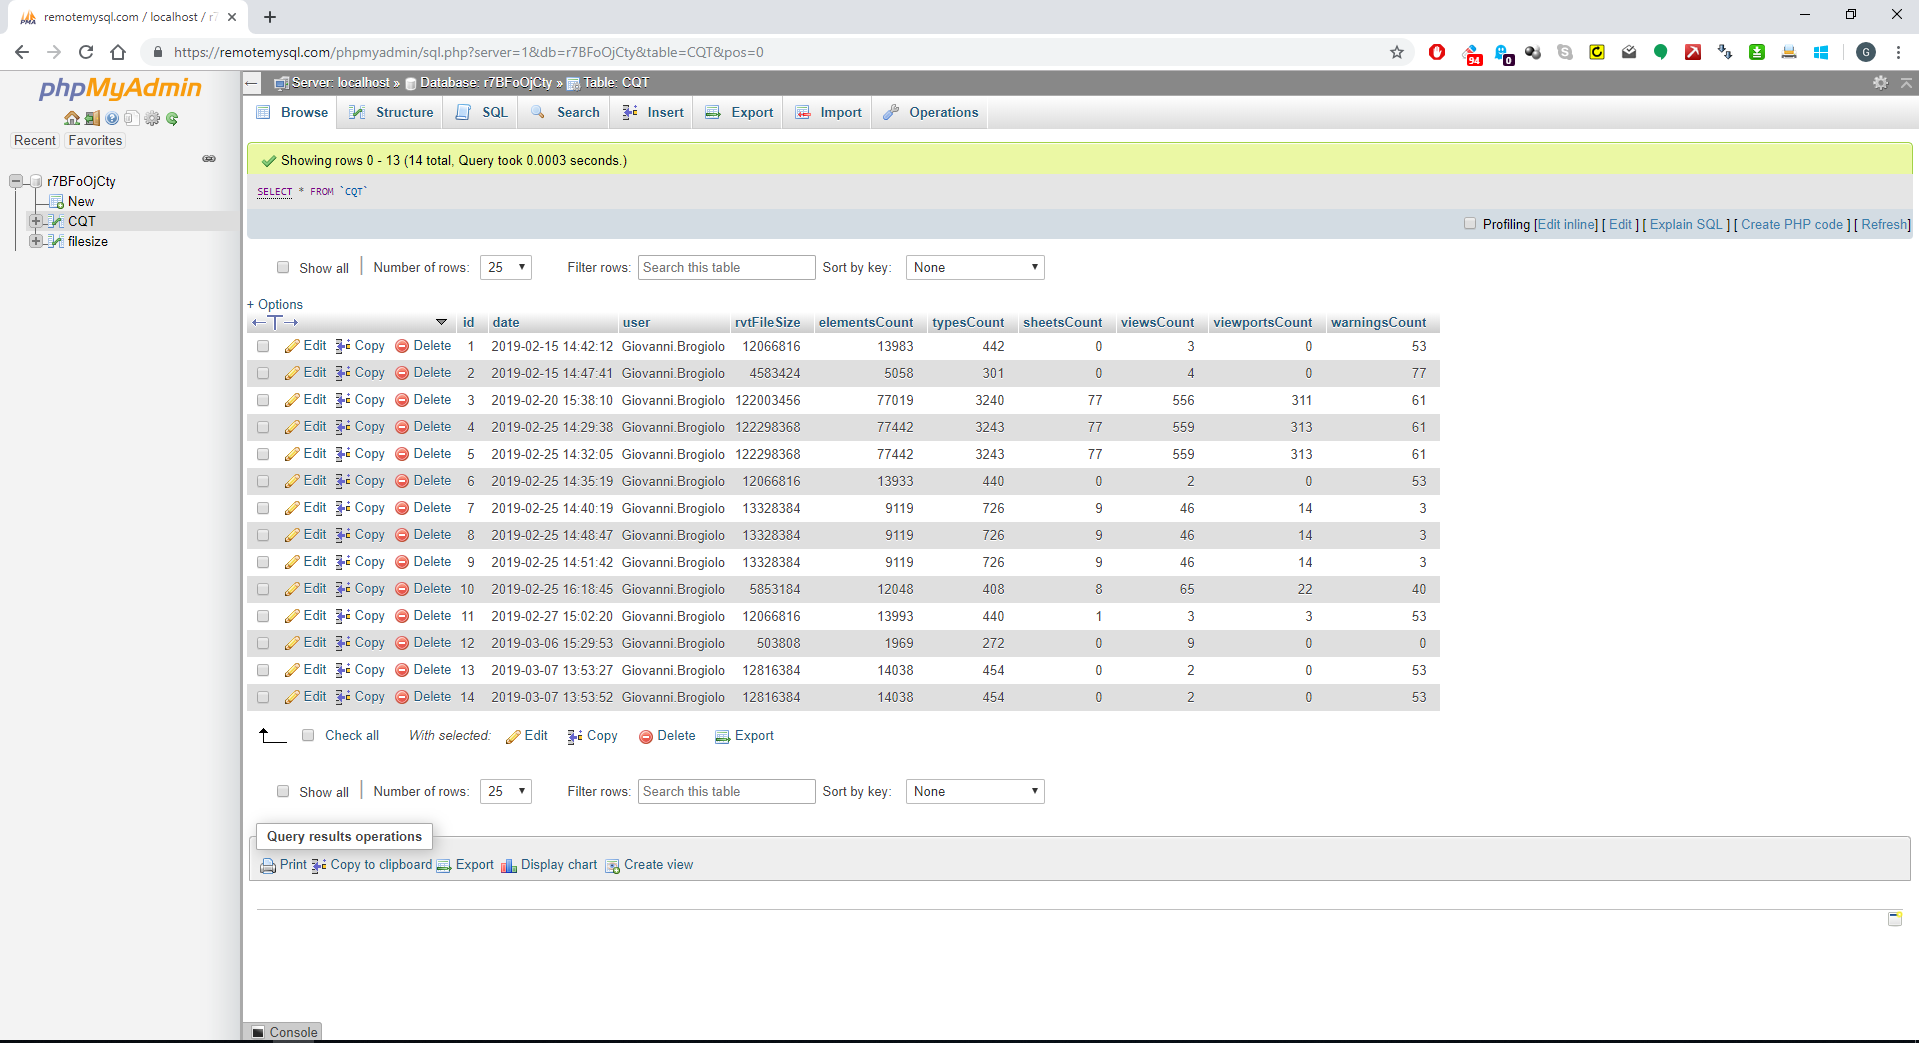Open the Search tab
1919x1043 pixels.
(565, 112)
